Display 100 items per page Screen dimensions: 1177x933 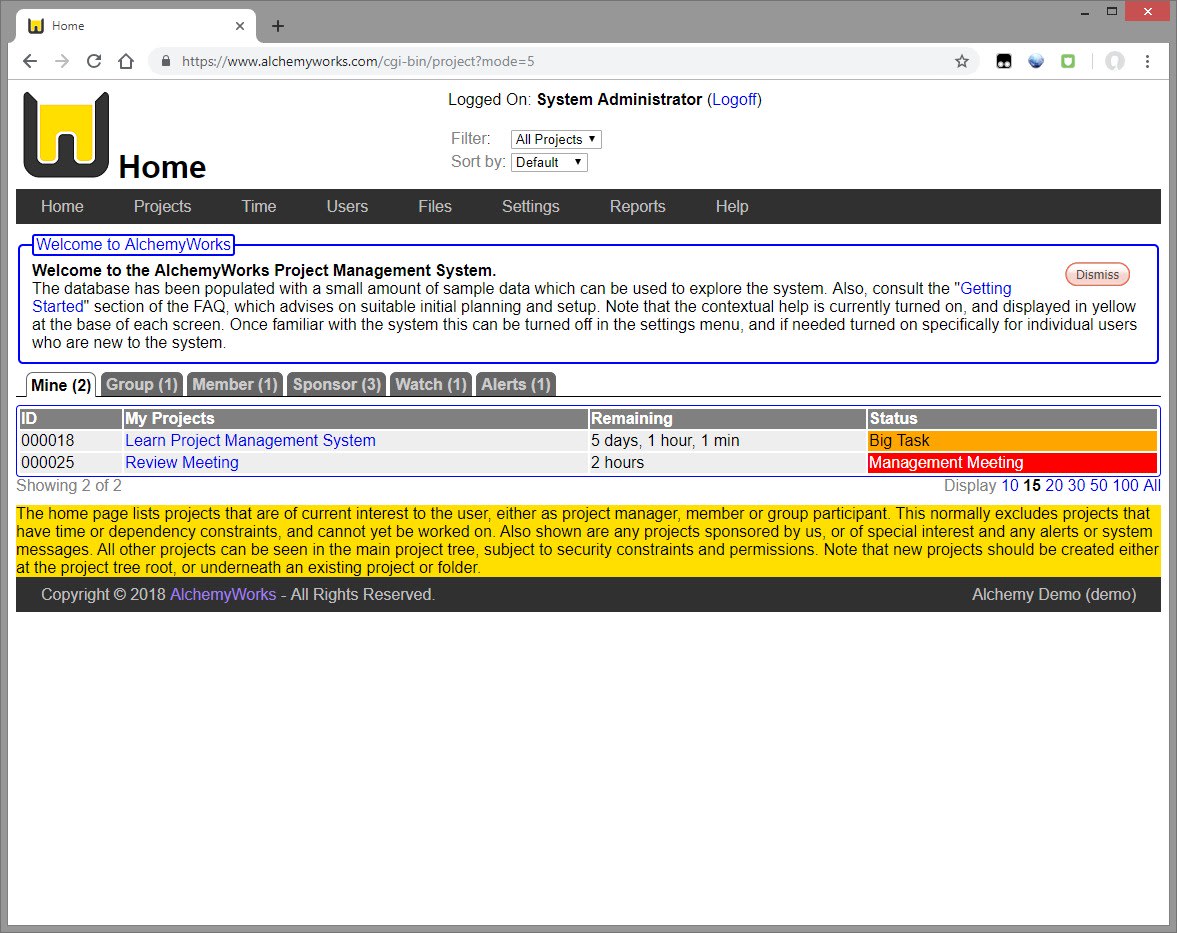tap(1125, 486)
